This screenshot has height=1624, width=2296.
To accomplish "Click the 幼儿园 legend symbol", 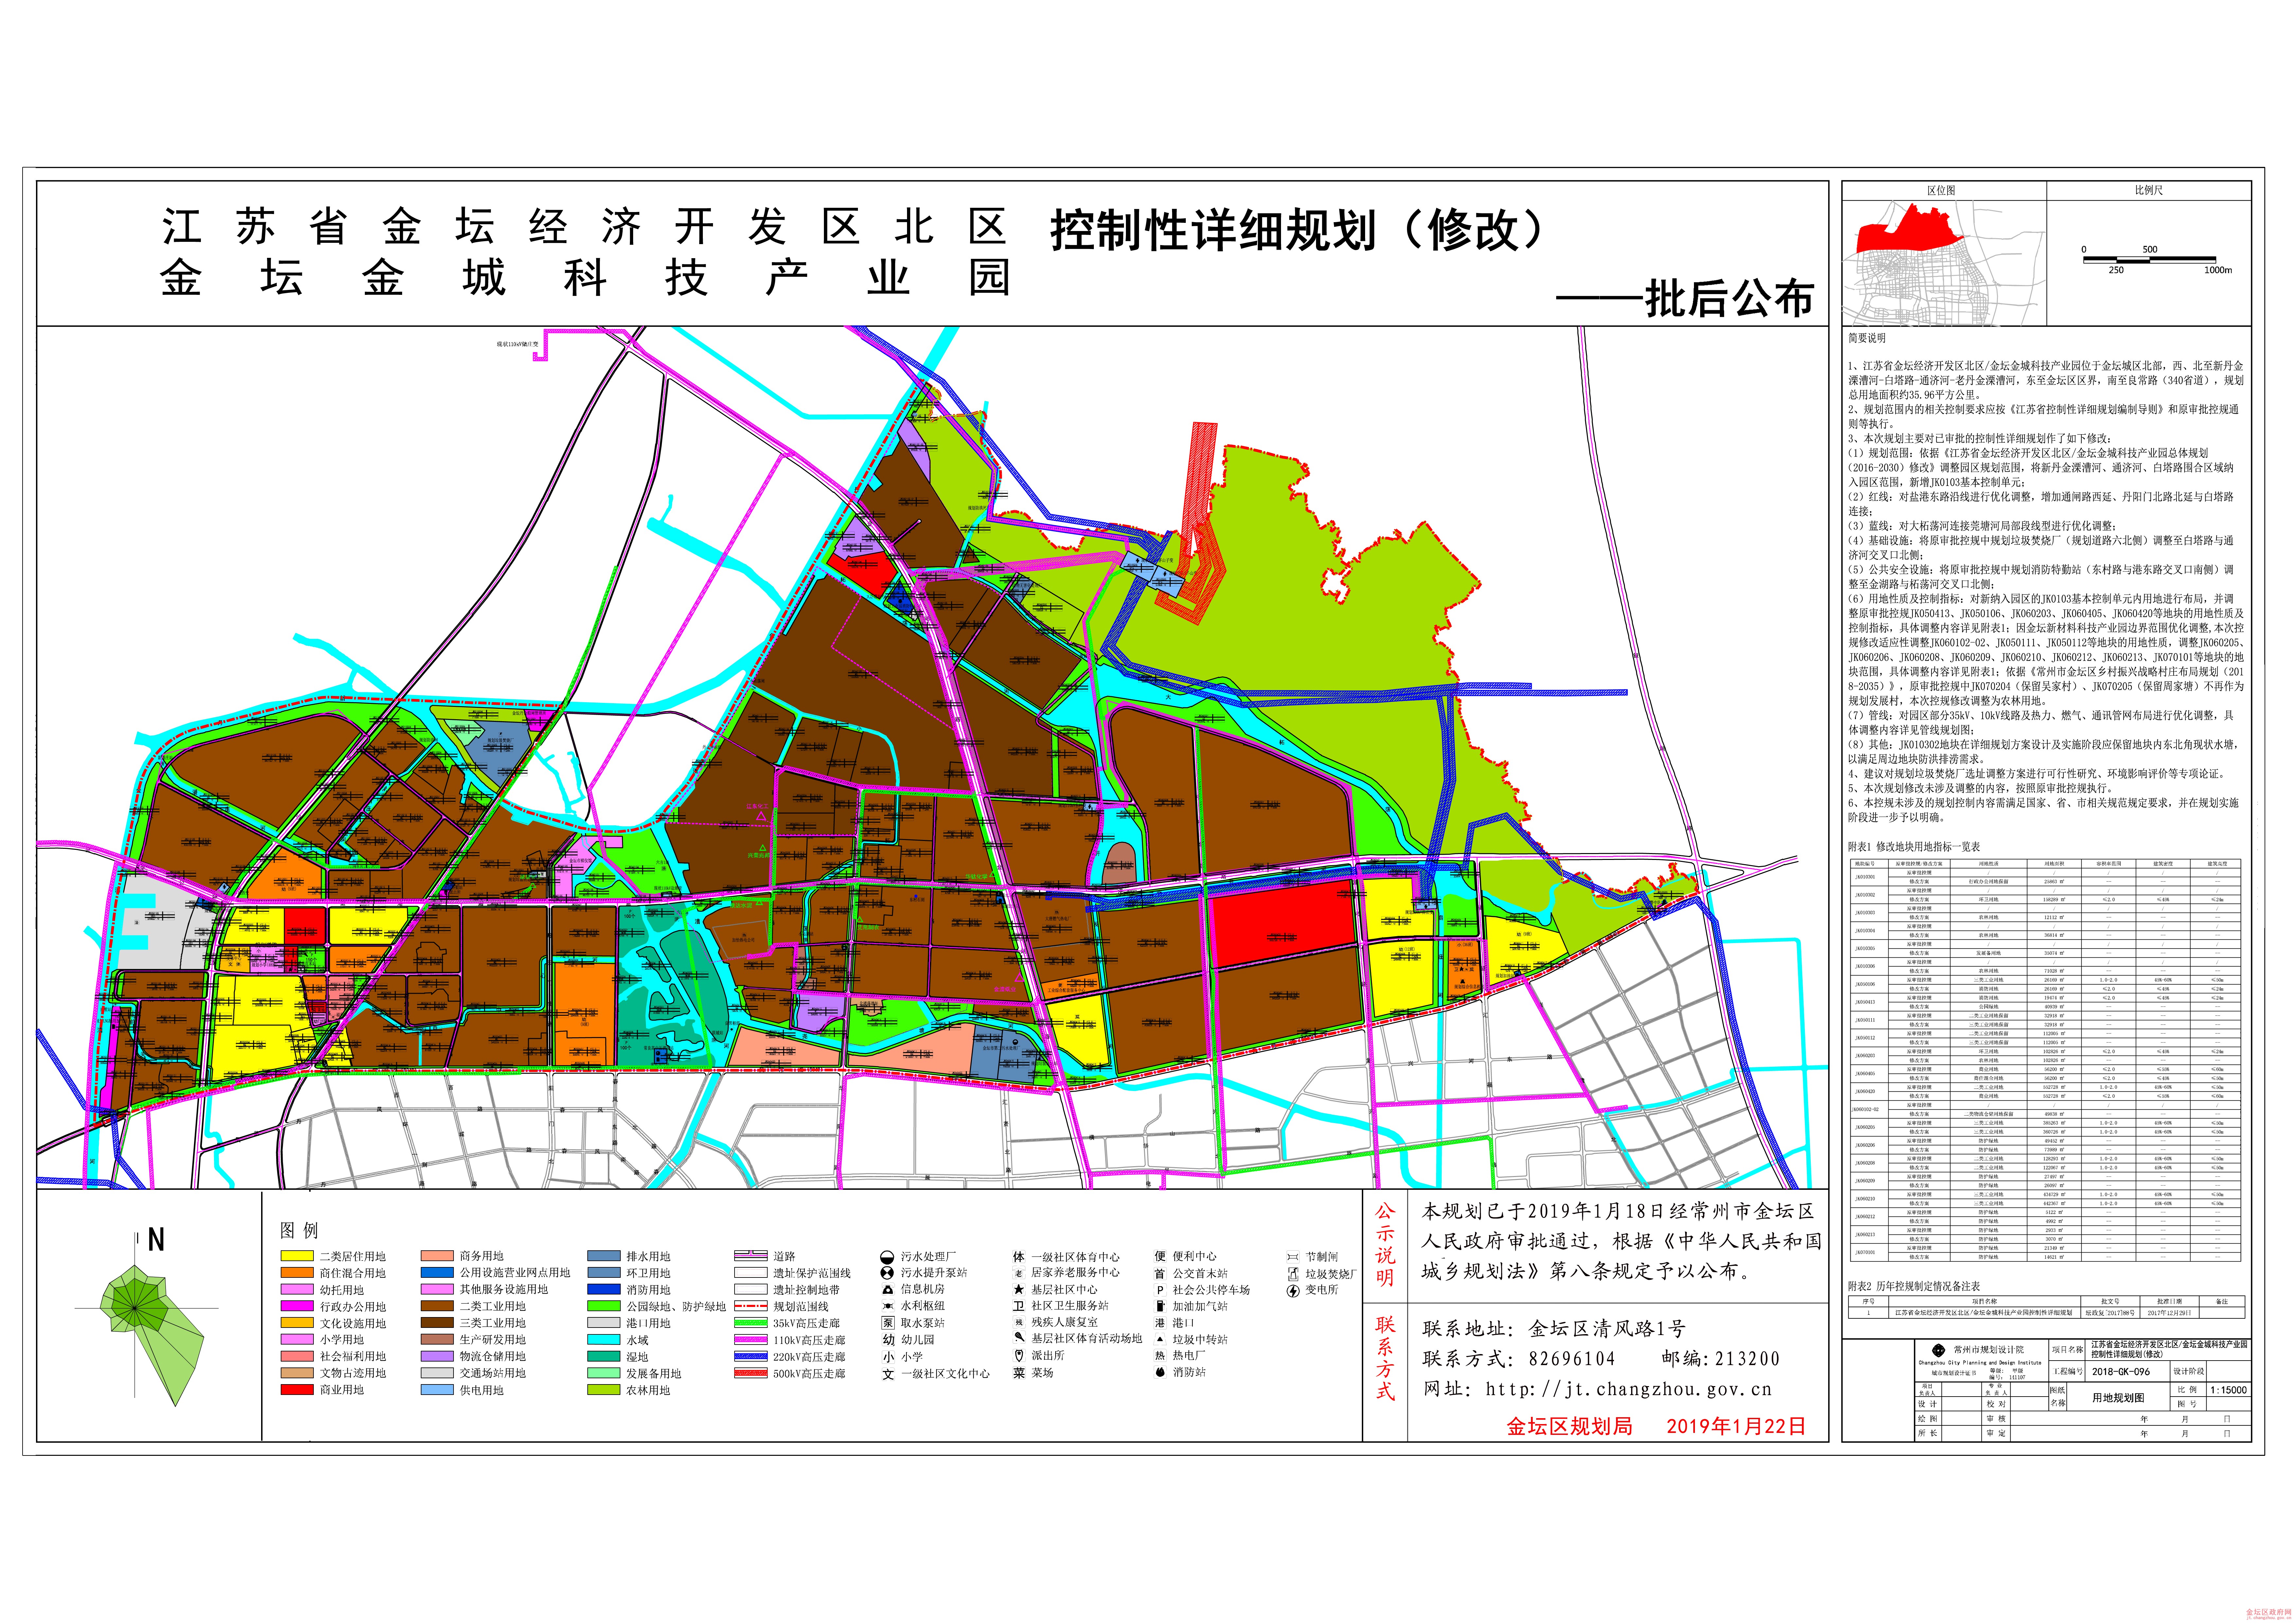I will [x=888, y=1340].
